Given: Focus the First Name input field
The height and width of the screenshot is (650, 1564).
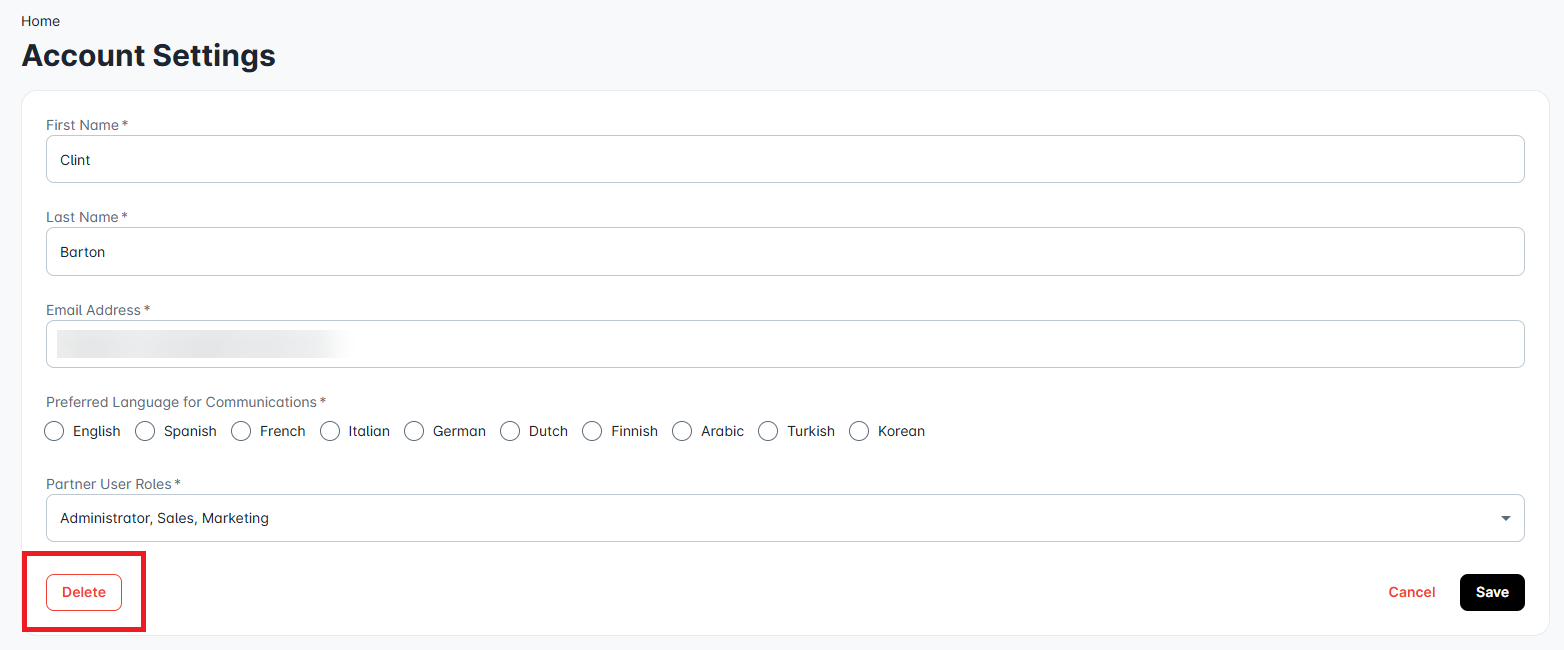Looking at the screenshot, I should pos(784,160).
